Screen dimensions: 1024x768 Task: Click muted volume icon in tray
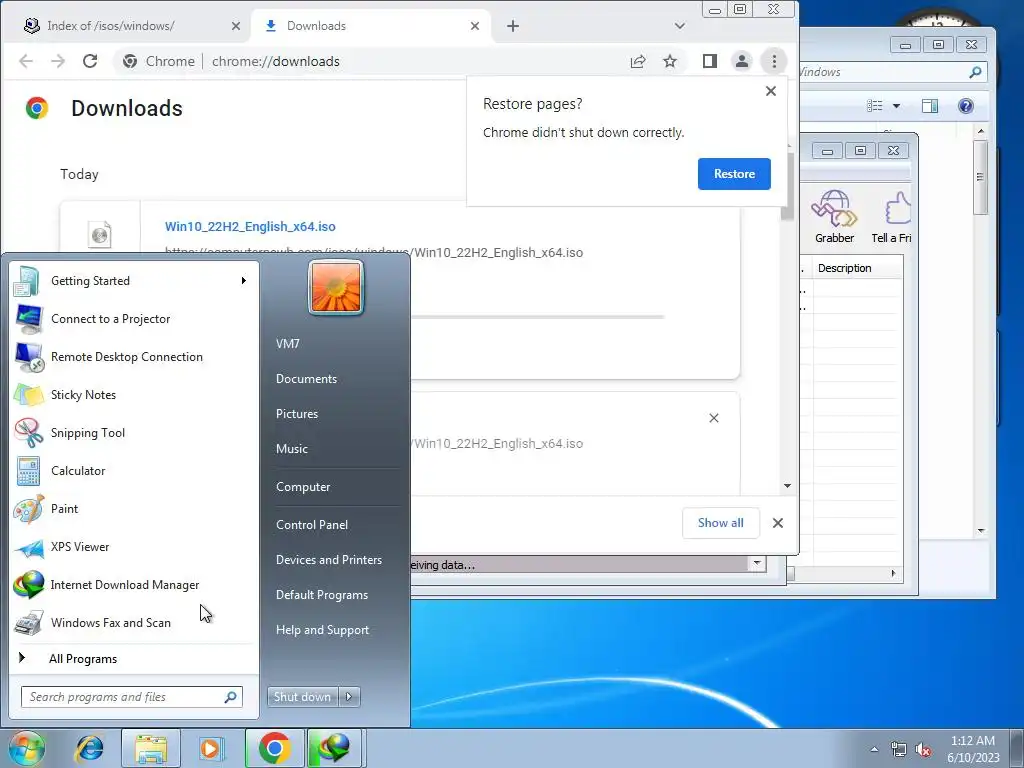(x=923, y=750)
